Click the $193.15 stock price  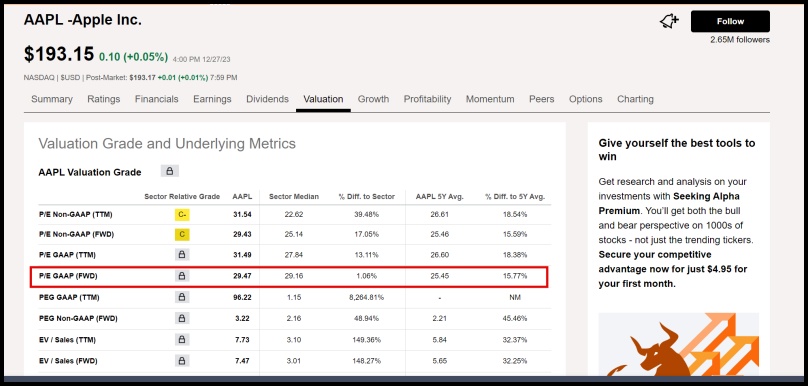(x=59, y=54)
